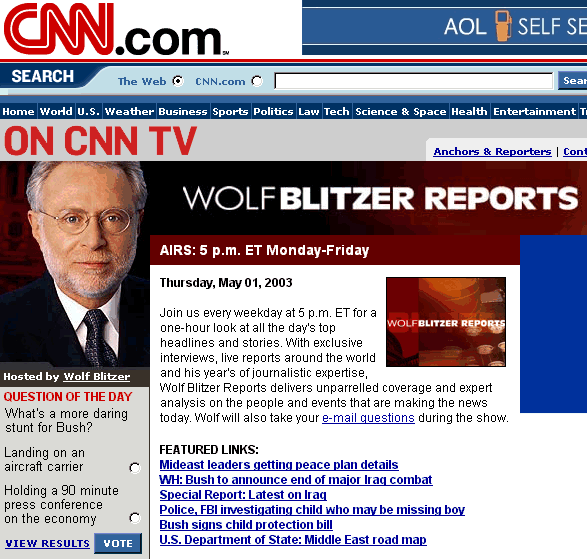Open the e-mail questions link
The image size is (587, 559).
tap(368, 417)
